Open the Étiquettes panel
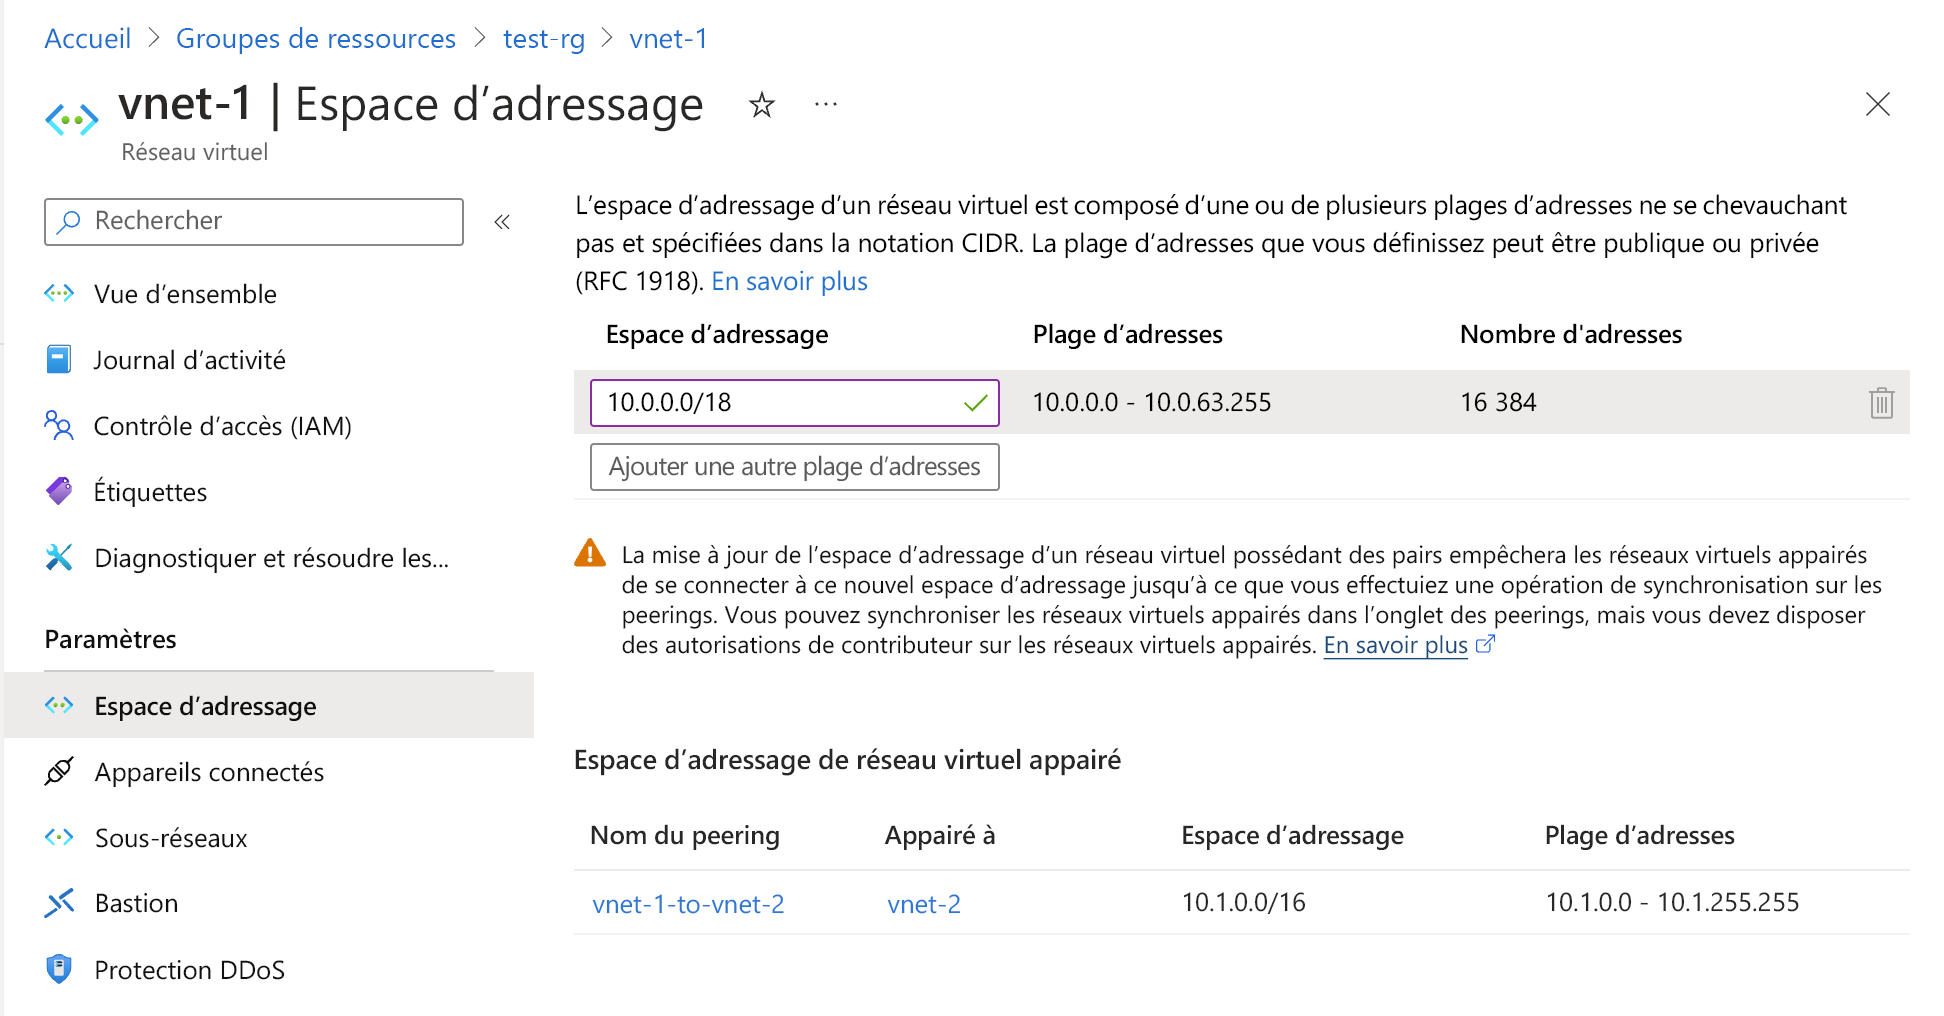This screenshot has height=1016, width=1944. [150, 491]
